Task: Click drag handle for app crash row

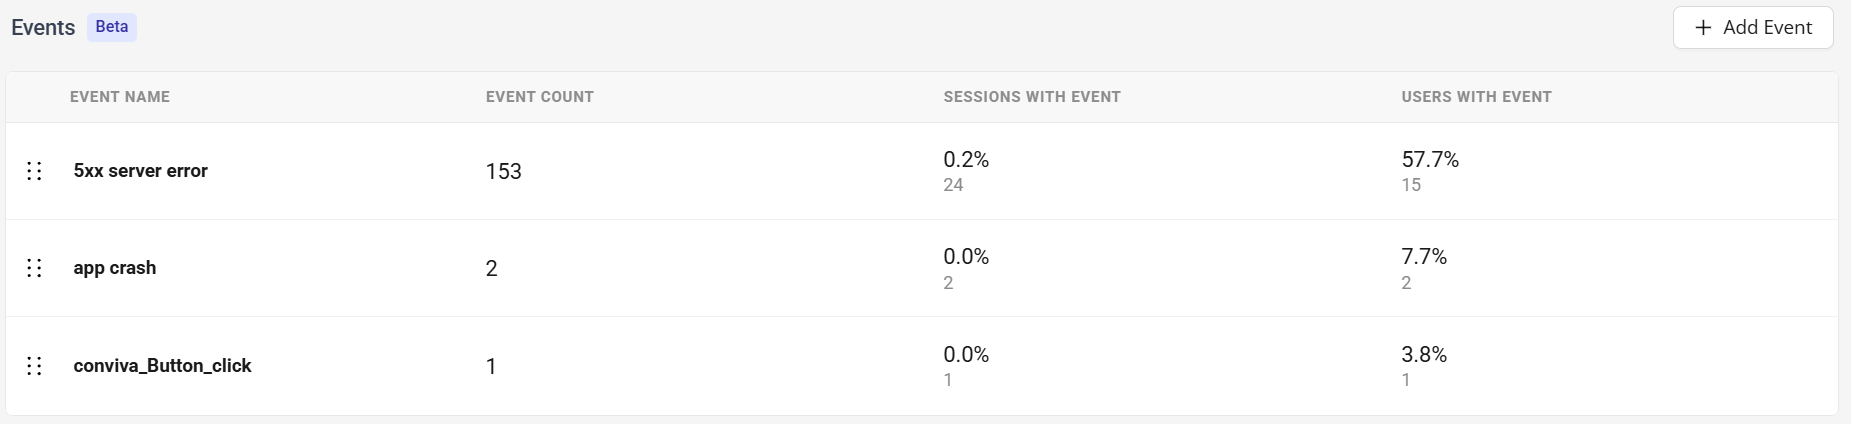Action: [x=34, y=268]
